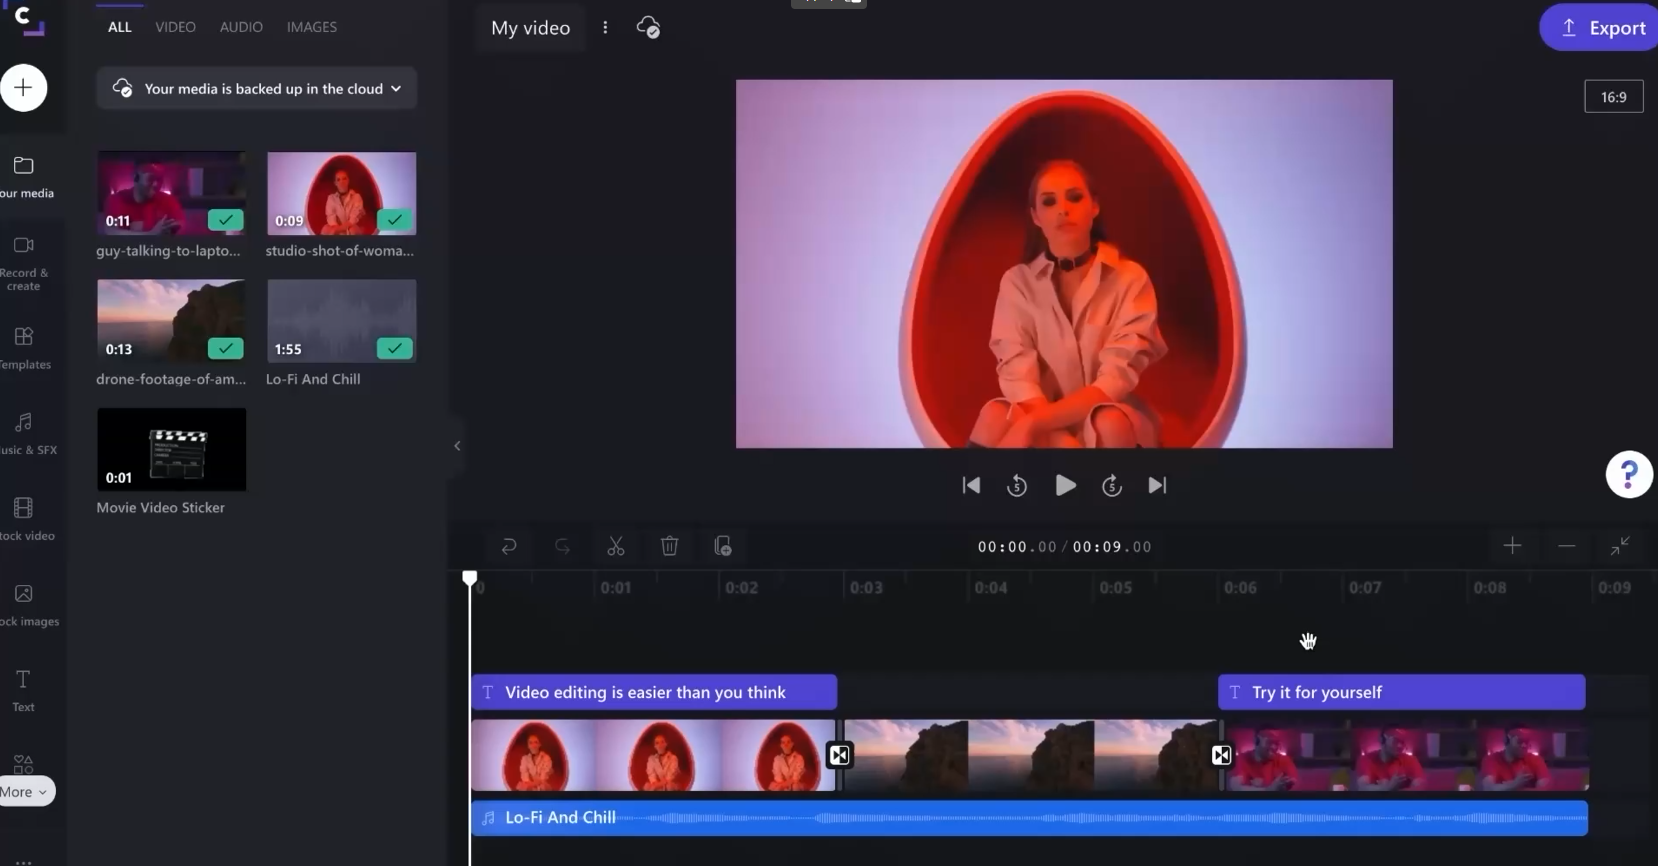Zoom out the timeline
1658x866 pixels.
1567,545
